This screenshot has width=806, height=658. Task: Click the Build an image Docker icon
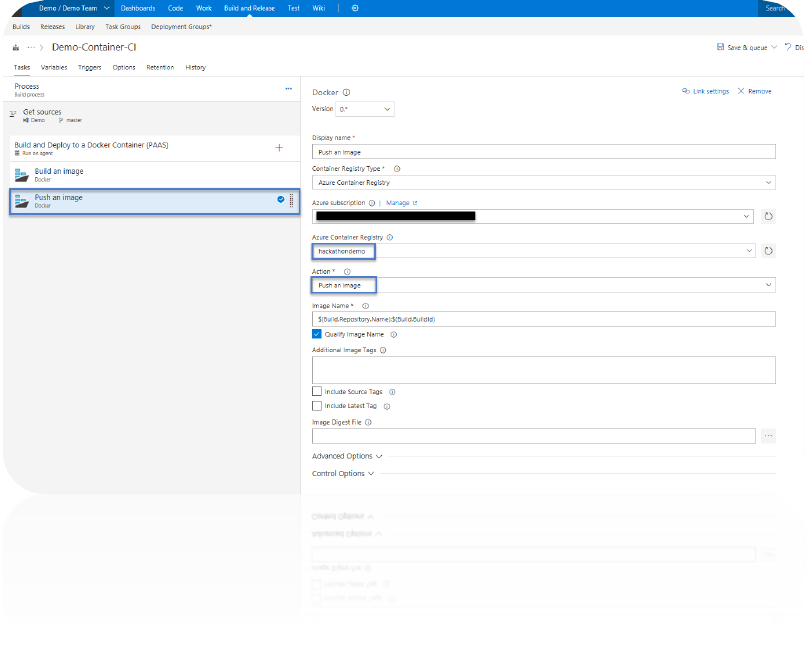coord(22,175)
